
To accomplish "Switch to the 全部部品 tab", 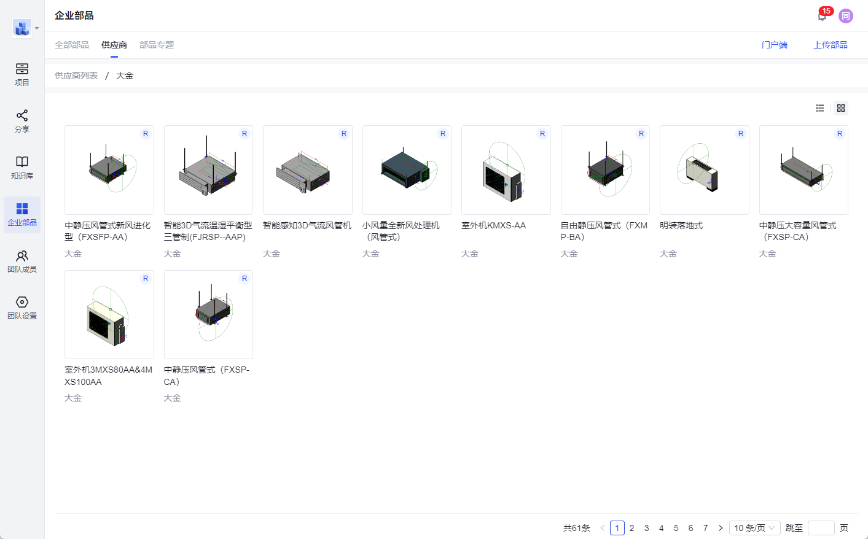I will tap(71, 45).
